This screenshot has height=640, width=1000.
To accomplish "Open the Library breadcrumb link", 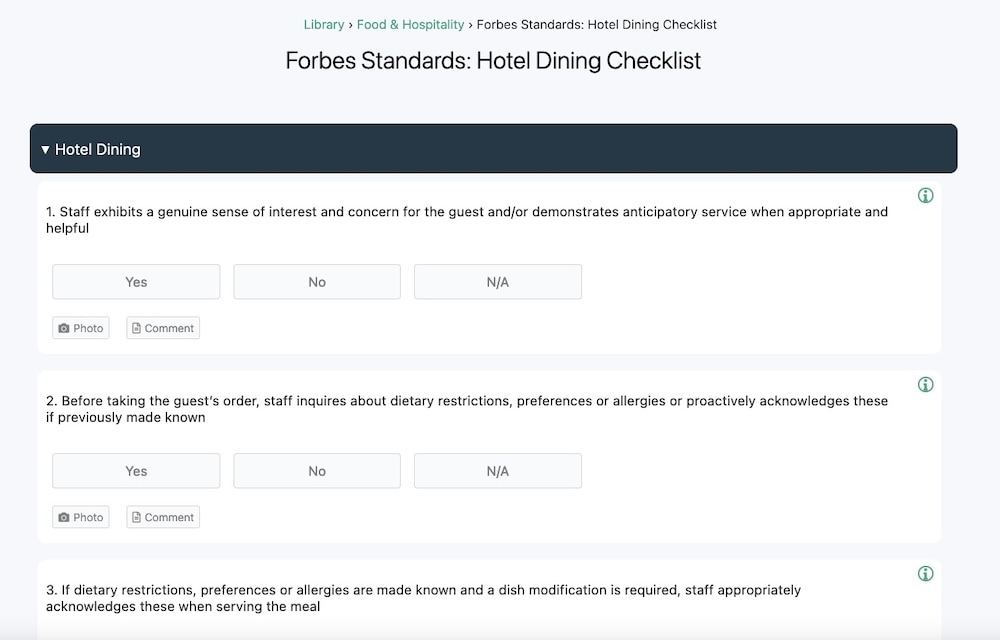I will (x=323, y=24).
